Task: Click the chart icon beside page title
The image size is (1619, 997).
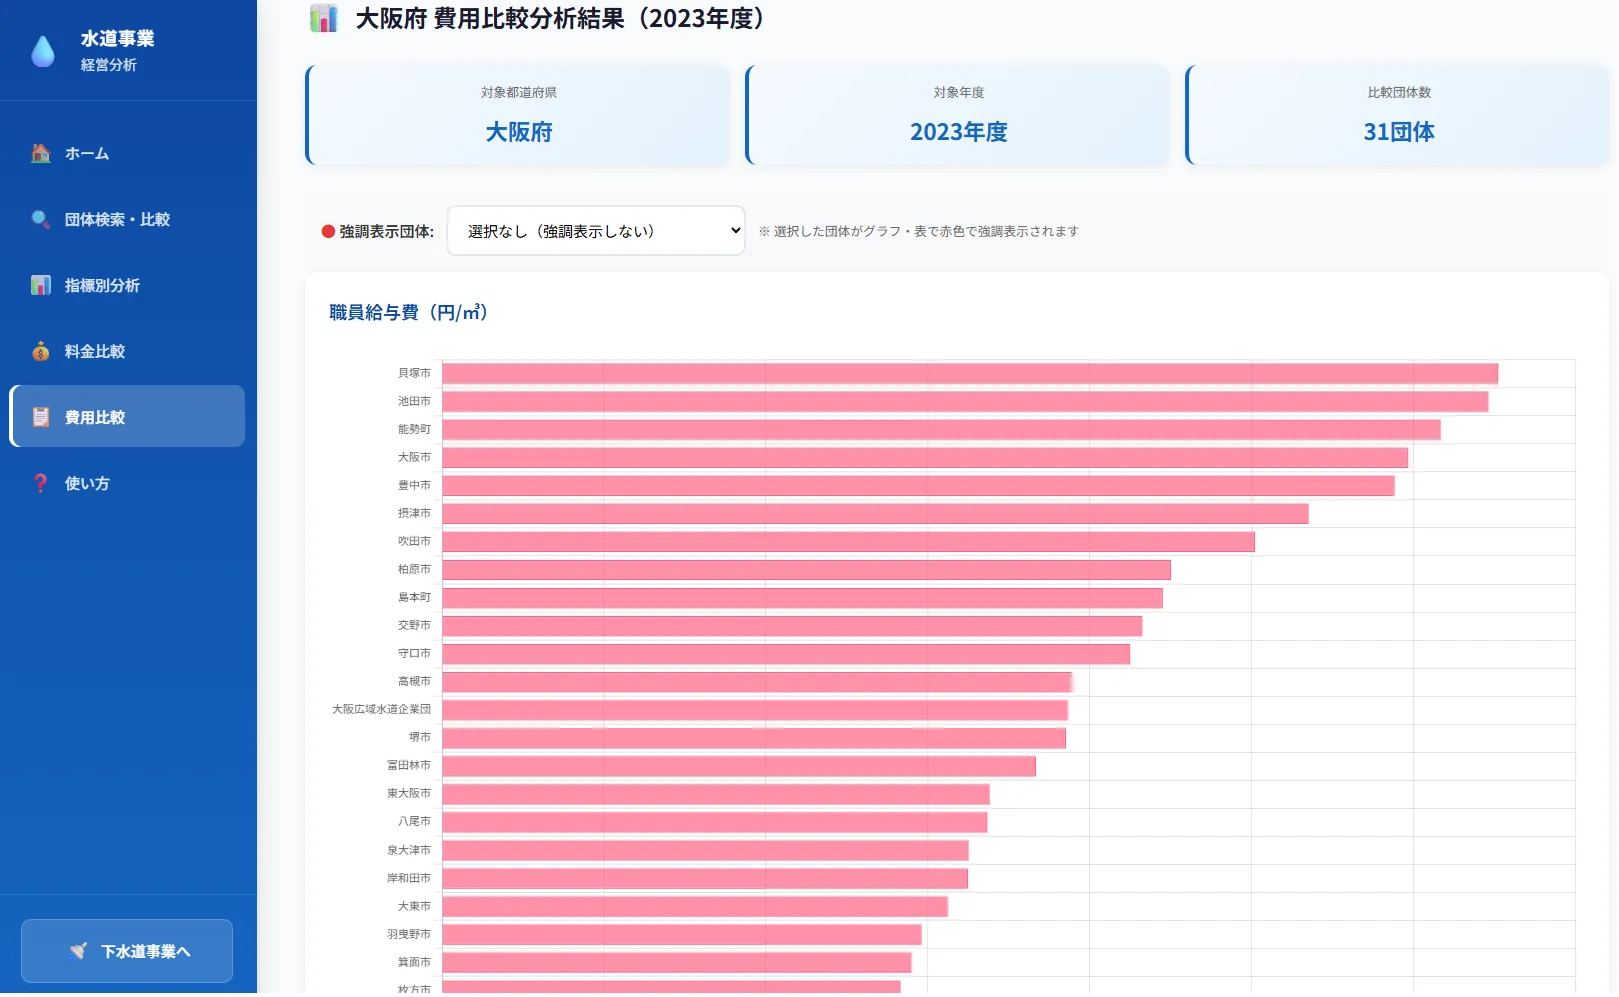Action: pyautogui.click(x=324, y=18)
